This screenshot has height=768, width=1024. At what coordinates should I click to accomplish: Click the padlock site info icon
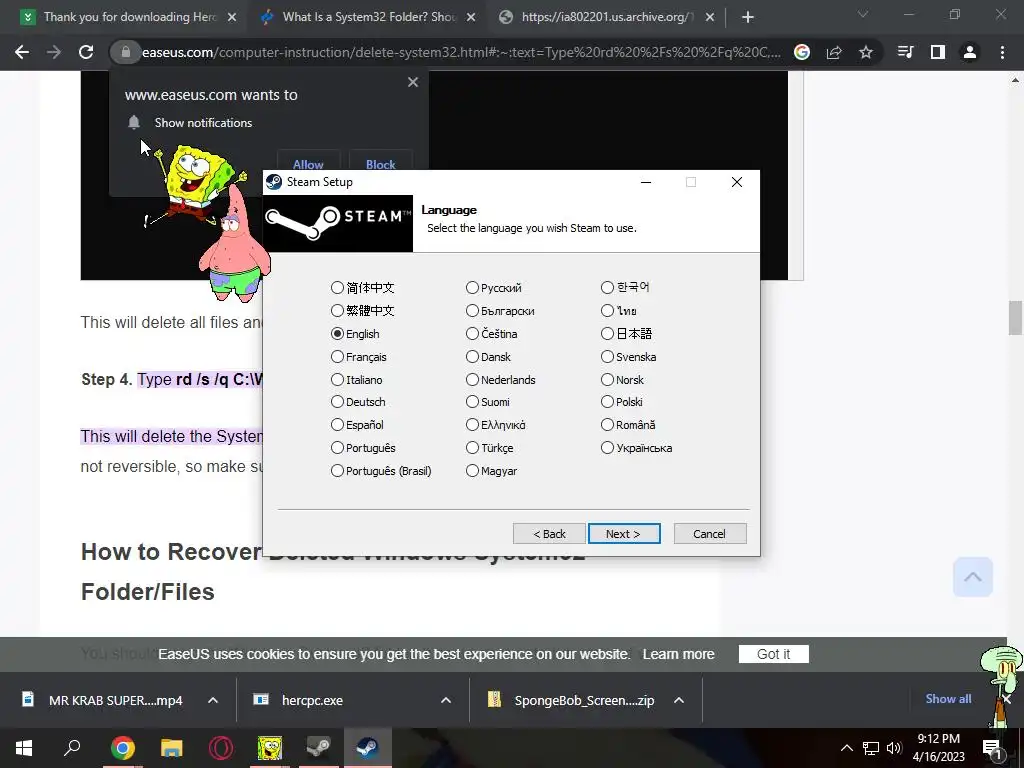click(125, 52)
